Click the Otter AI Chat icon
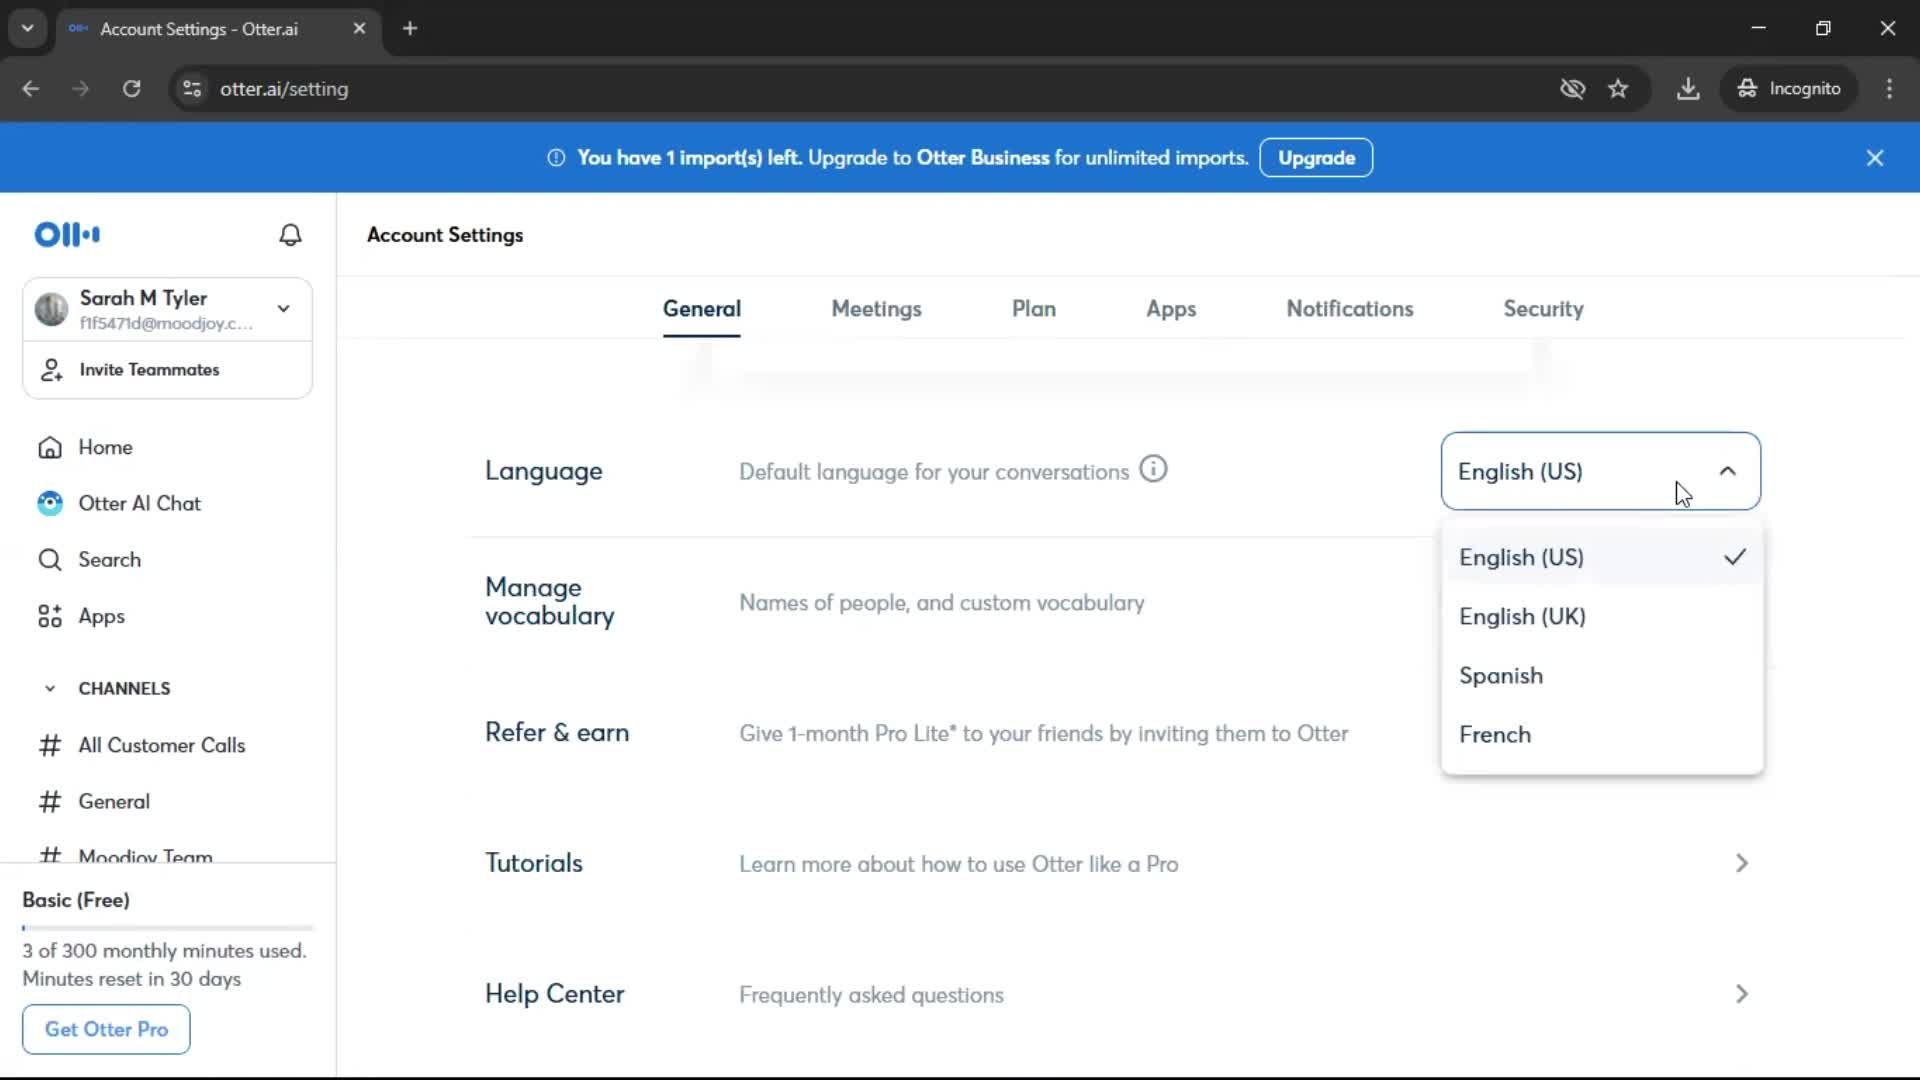This screenshot has height=1080, width=1920. pos(50,503)
